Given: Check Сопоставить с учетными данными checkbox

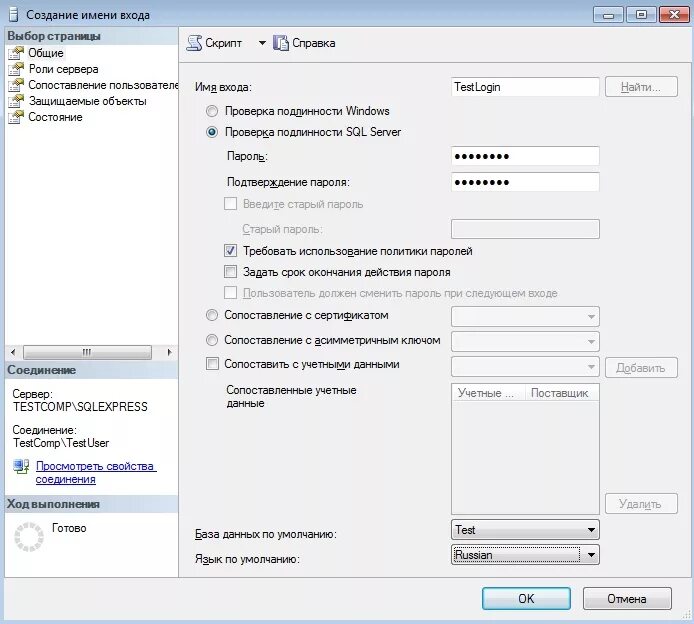Looking at the screenshot, I should (x=212, y=364).
